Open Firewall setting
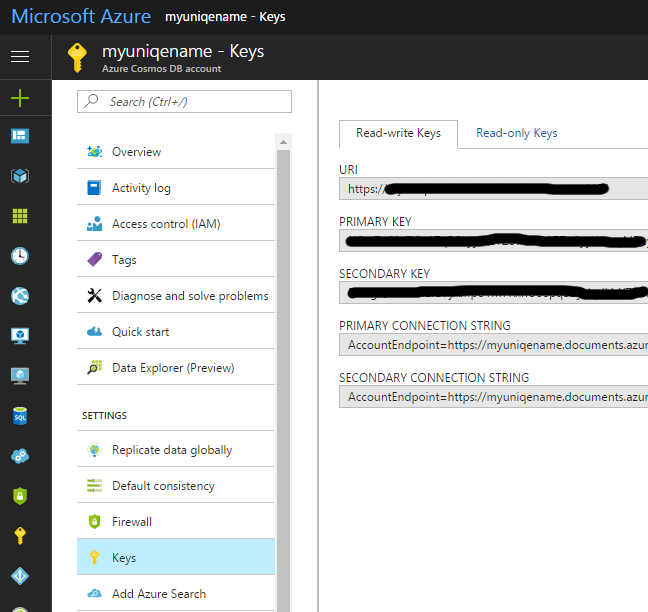648x612 pixels. coord(176,522)
